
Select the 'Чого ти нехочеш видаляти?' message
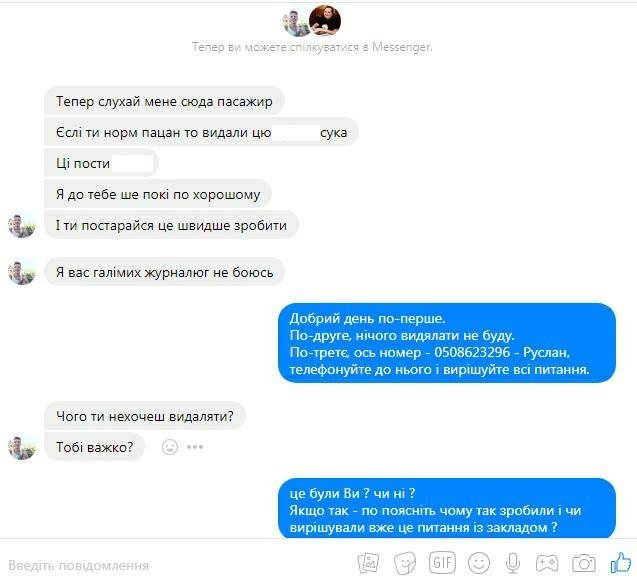[145, 416]
